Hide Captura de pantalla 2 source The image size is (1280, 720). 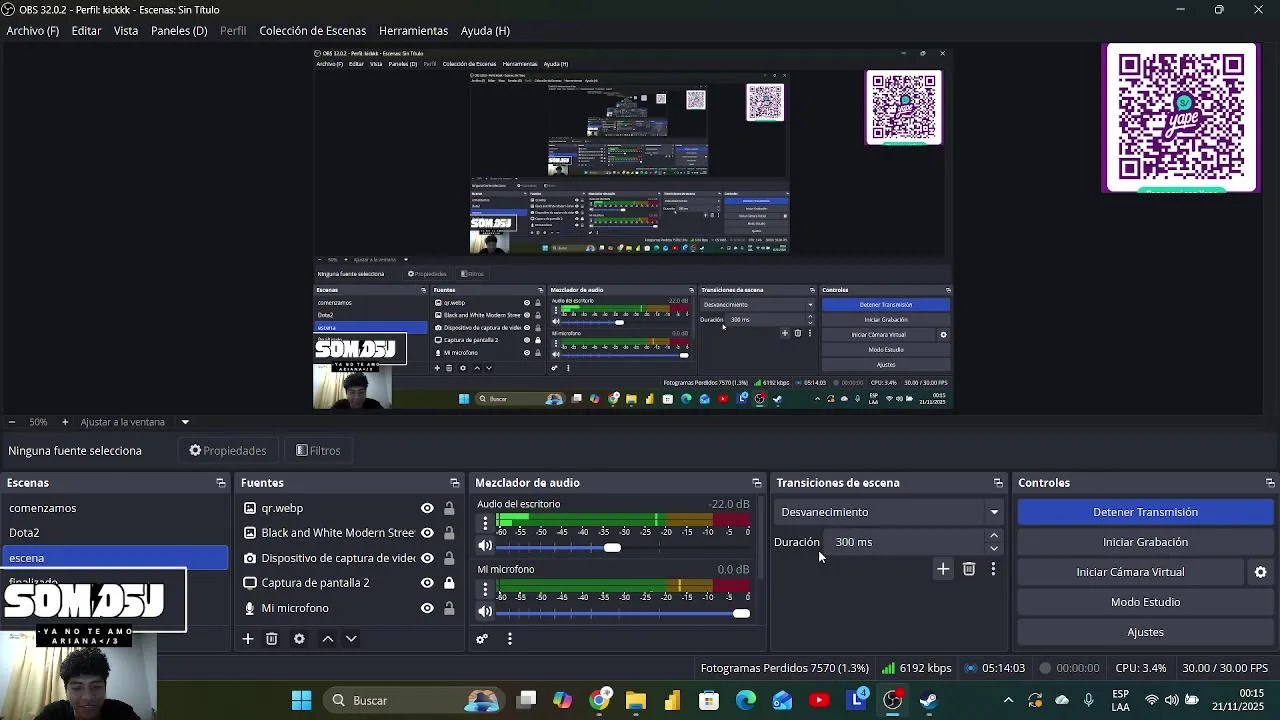point(427,583)
